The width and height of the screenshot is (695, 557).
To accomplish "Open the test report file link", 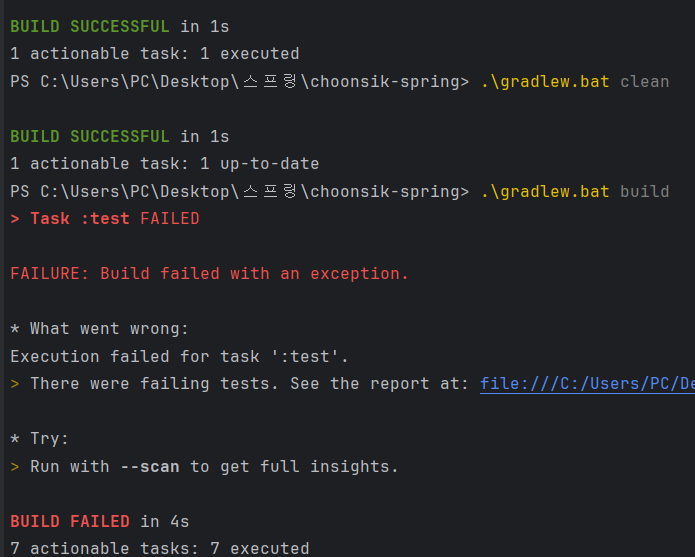I will (x=587, y=384).
